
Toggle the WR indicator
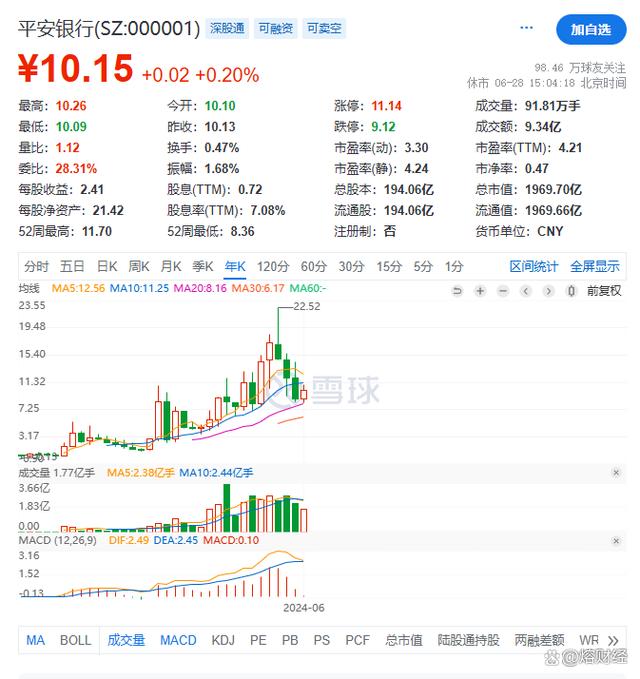(589, 640)
